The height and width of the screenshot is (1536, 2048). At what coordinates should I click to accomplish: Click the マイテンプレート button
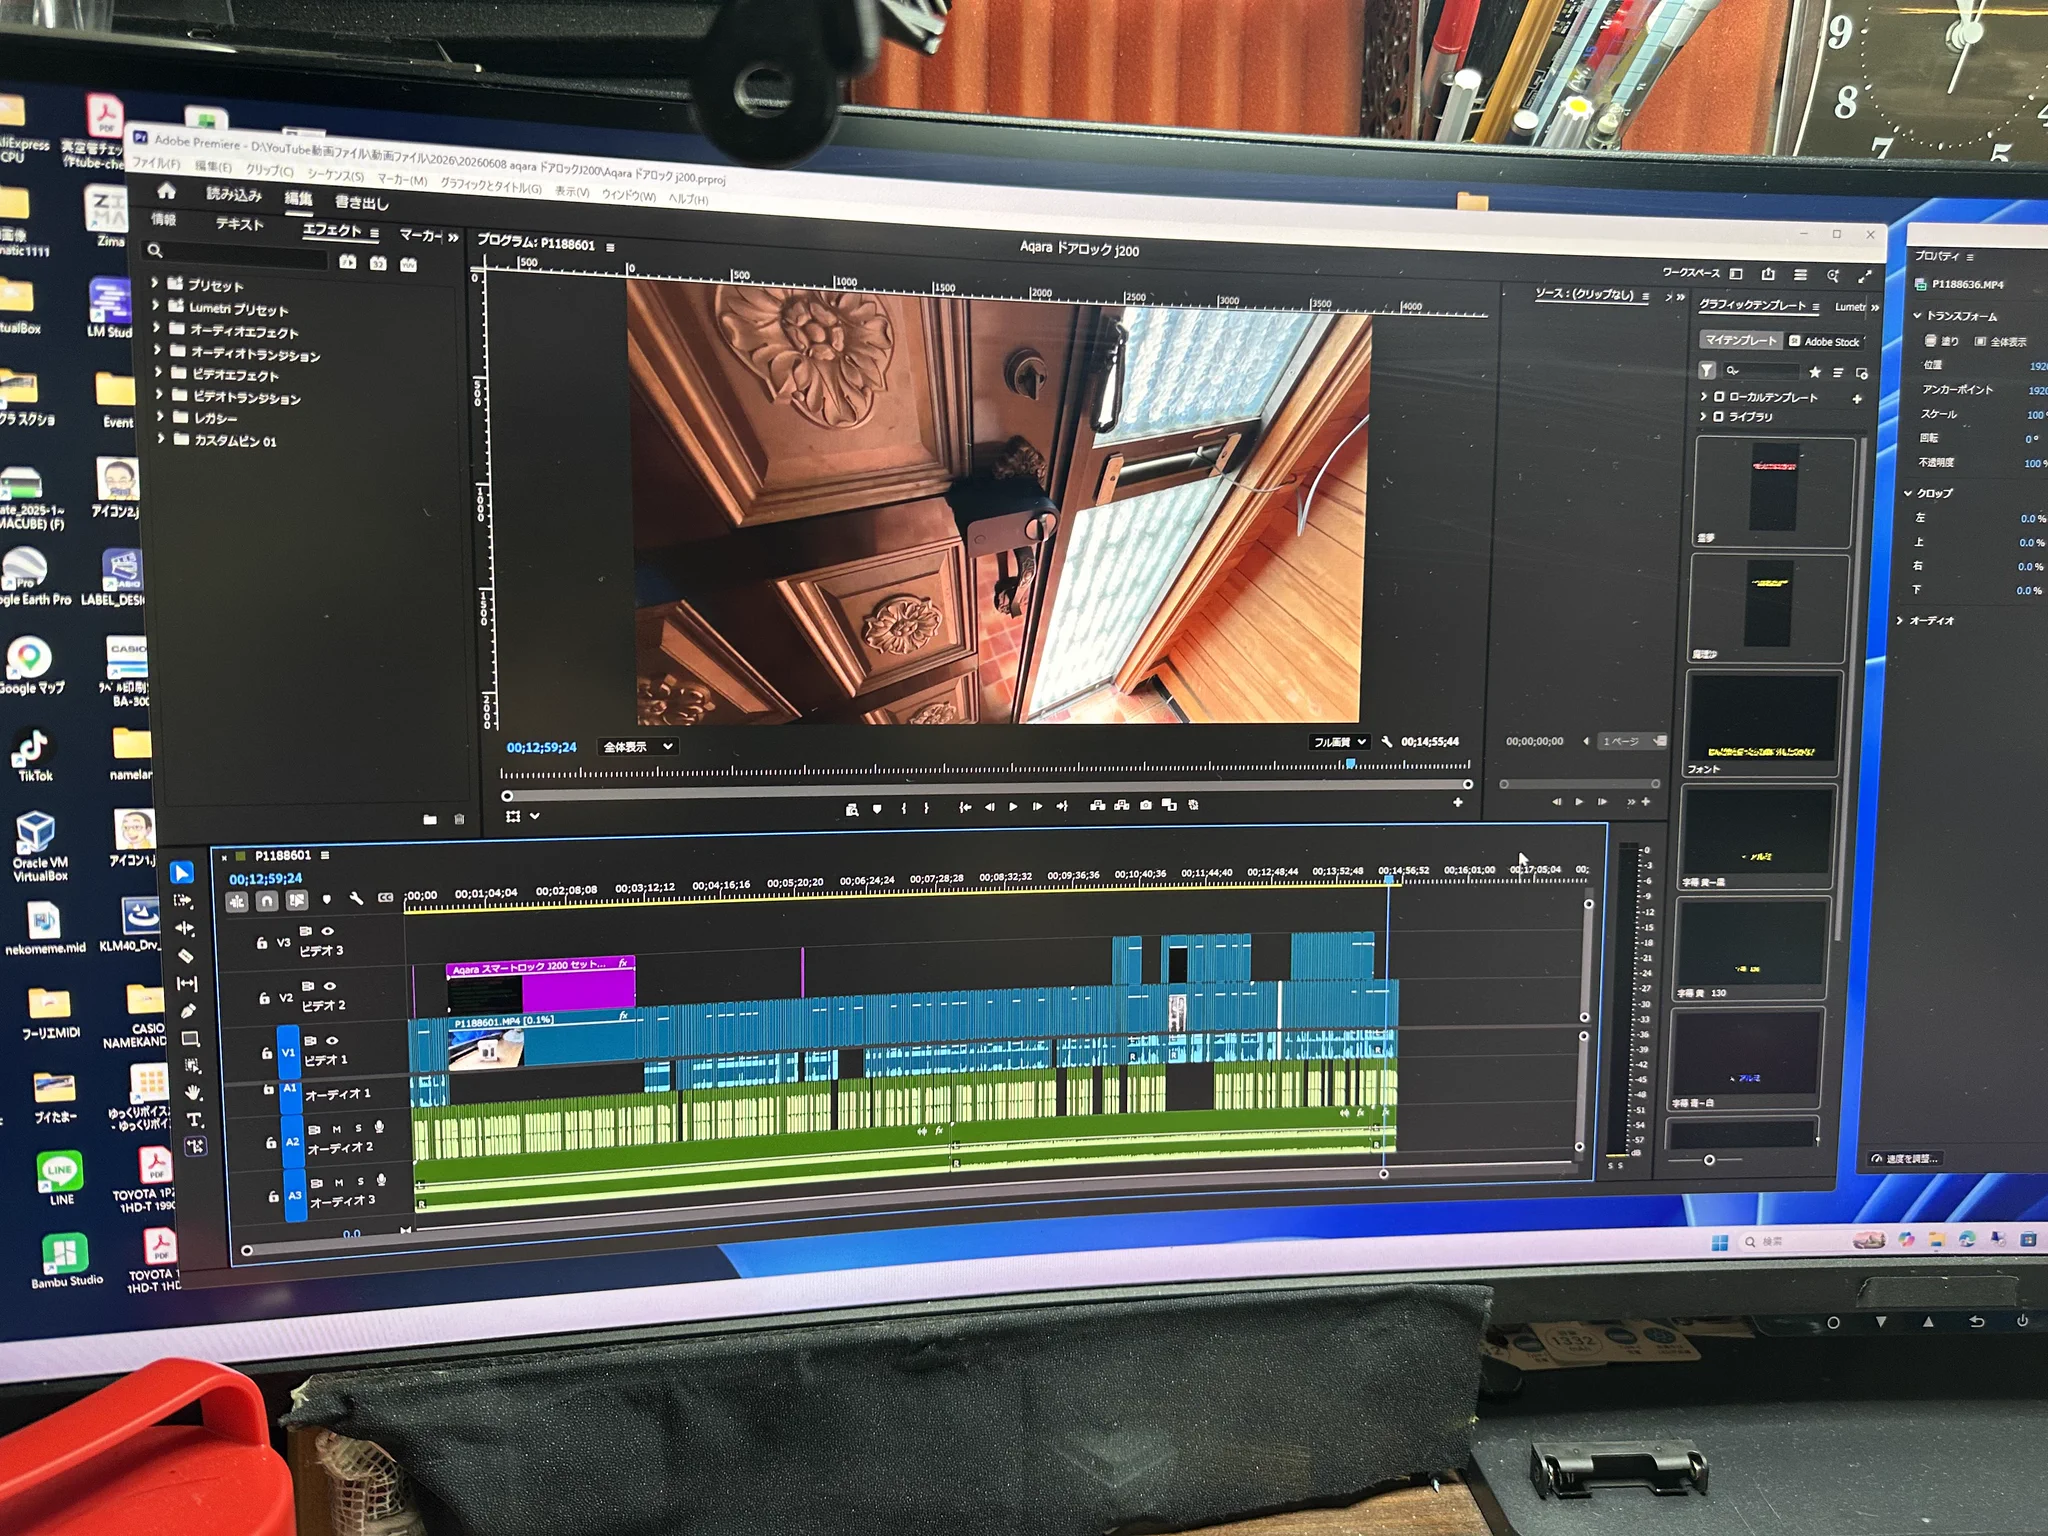click(x=1741, y=340)
